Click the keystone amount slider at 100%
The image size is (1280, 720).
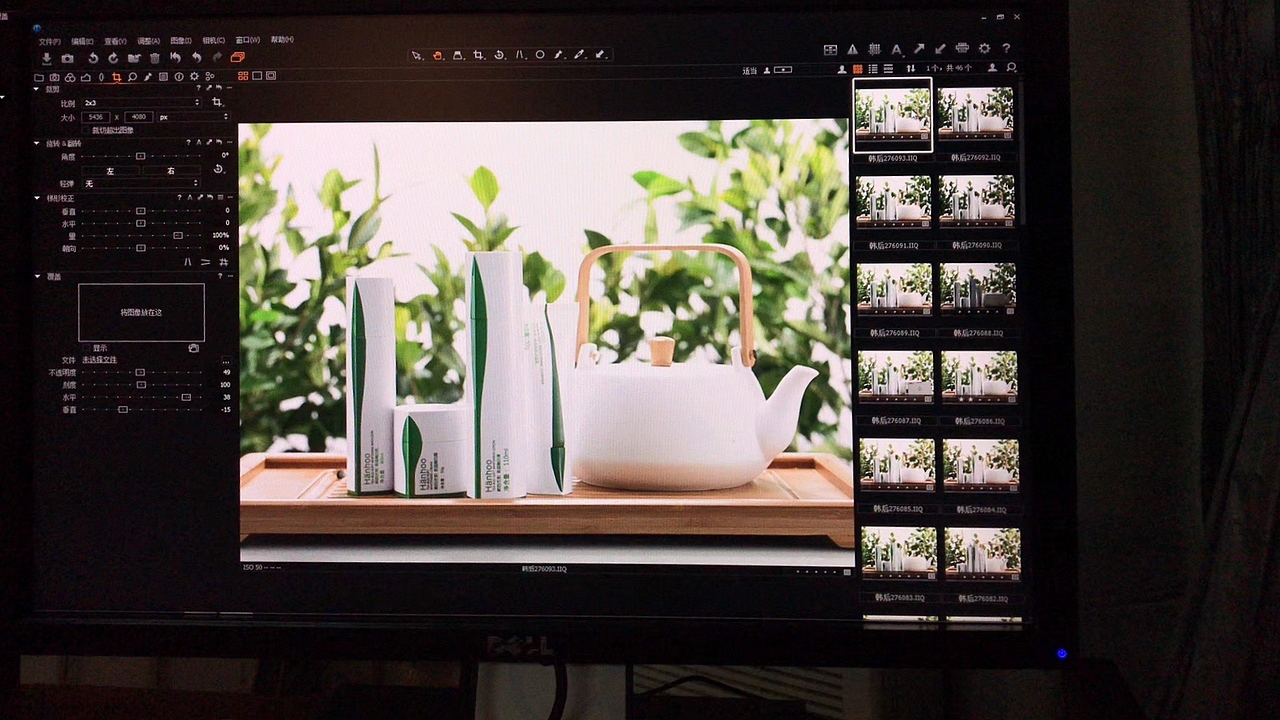tap(141, 236)
